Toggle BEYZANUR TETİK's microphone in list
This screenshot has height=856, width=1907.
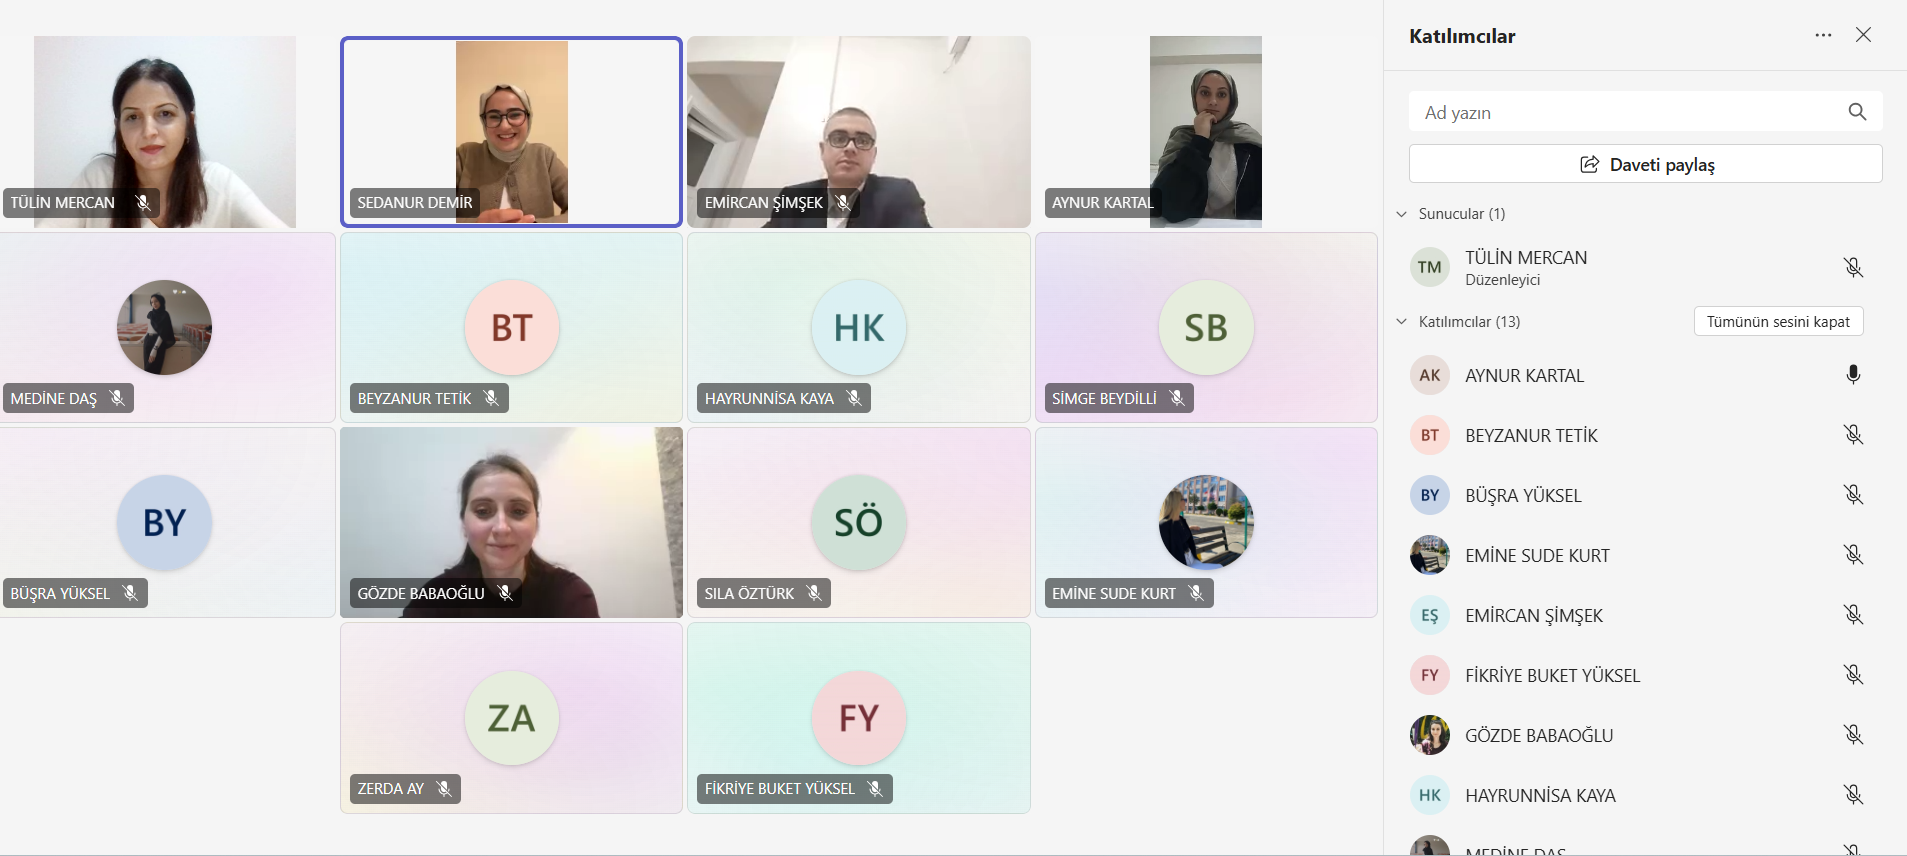click(x=1853, y=435)
